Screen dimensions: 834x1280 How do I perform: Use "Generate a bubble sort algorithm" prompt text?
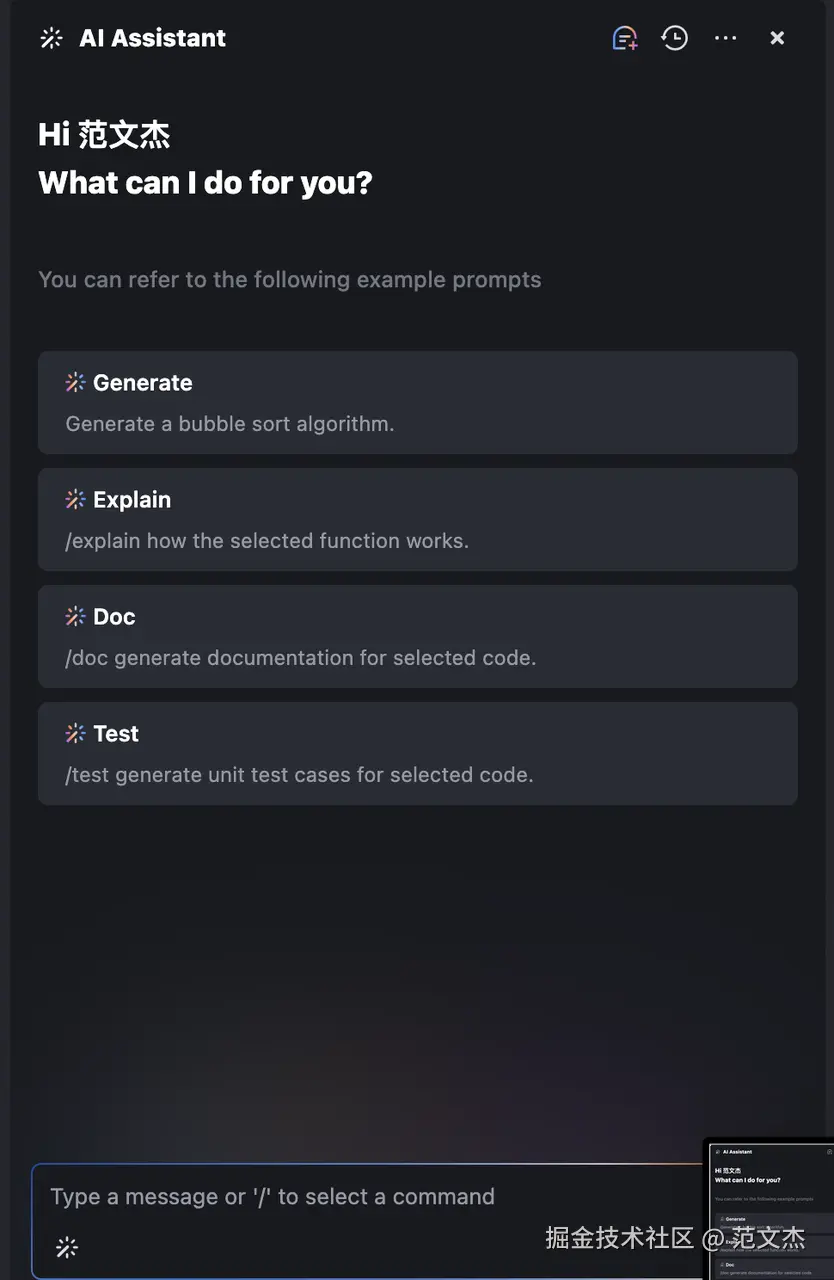click(x=230, y=424)
